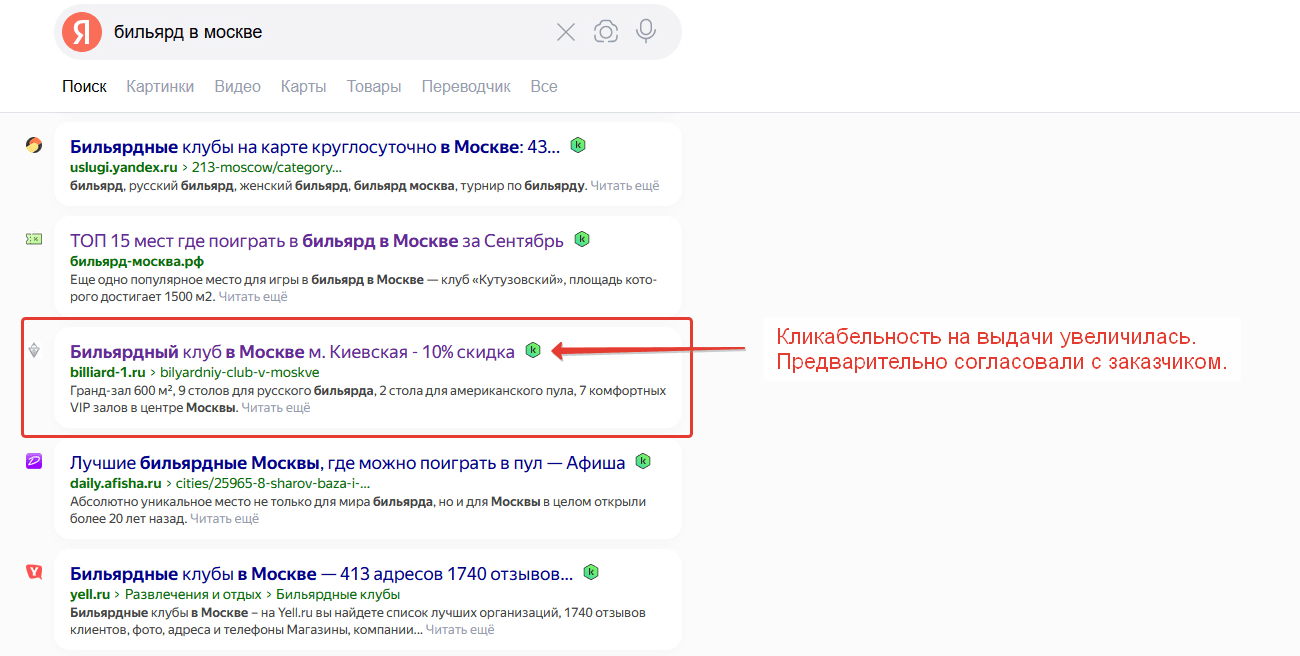Click the Yandex logo icon
The height and width of the screenshot is (656, 1300).
pyautogui.click(x=82, y=32)
